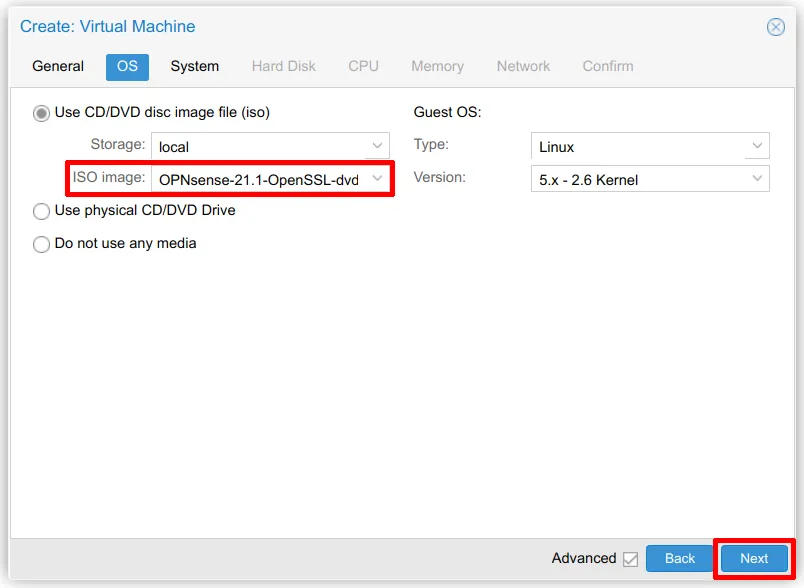Switch to the System tab

click(x=194, y=66)
